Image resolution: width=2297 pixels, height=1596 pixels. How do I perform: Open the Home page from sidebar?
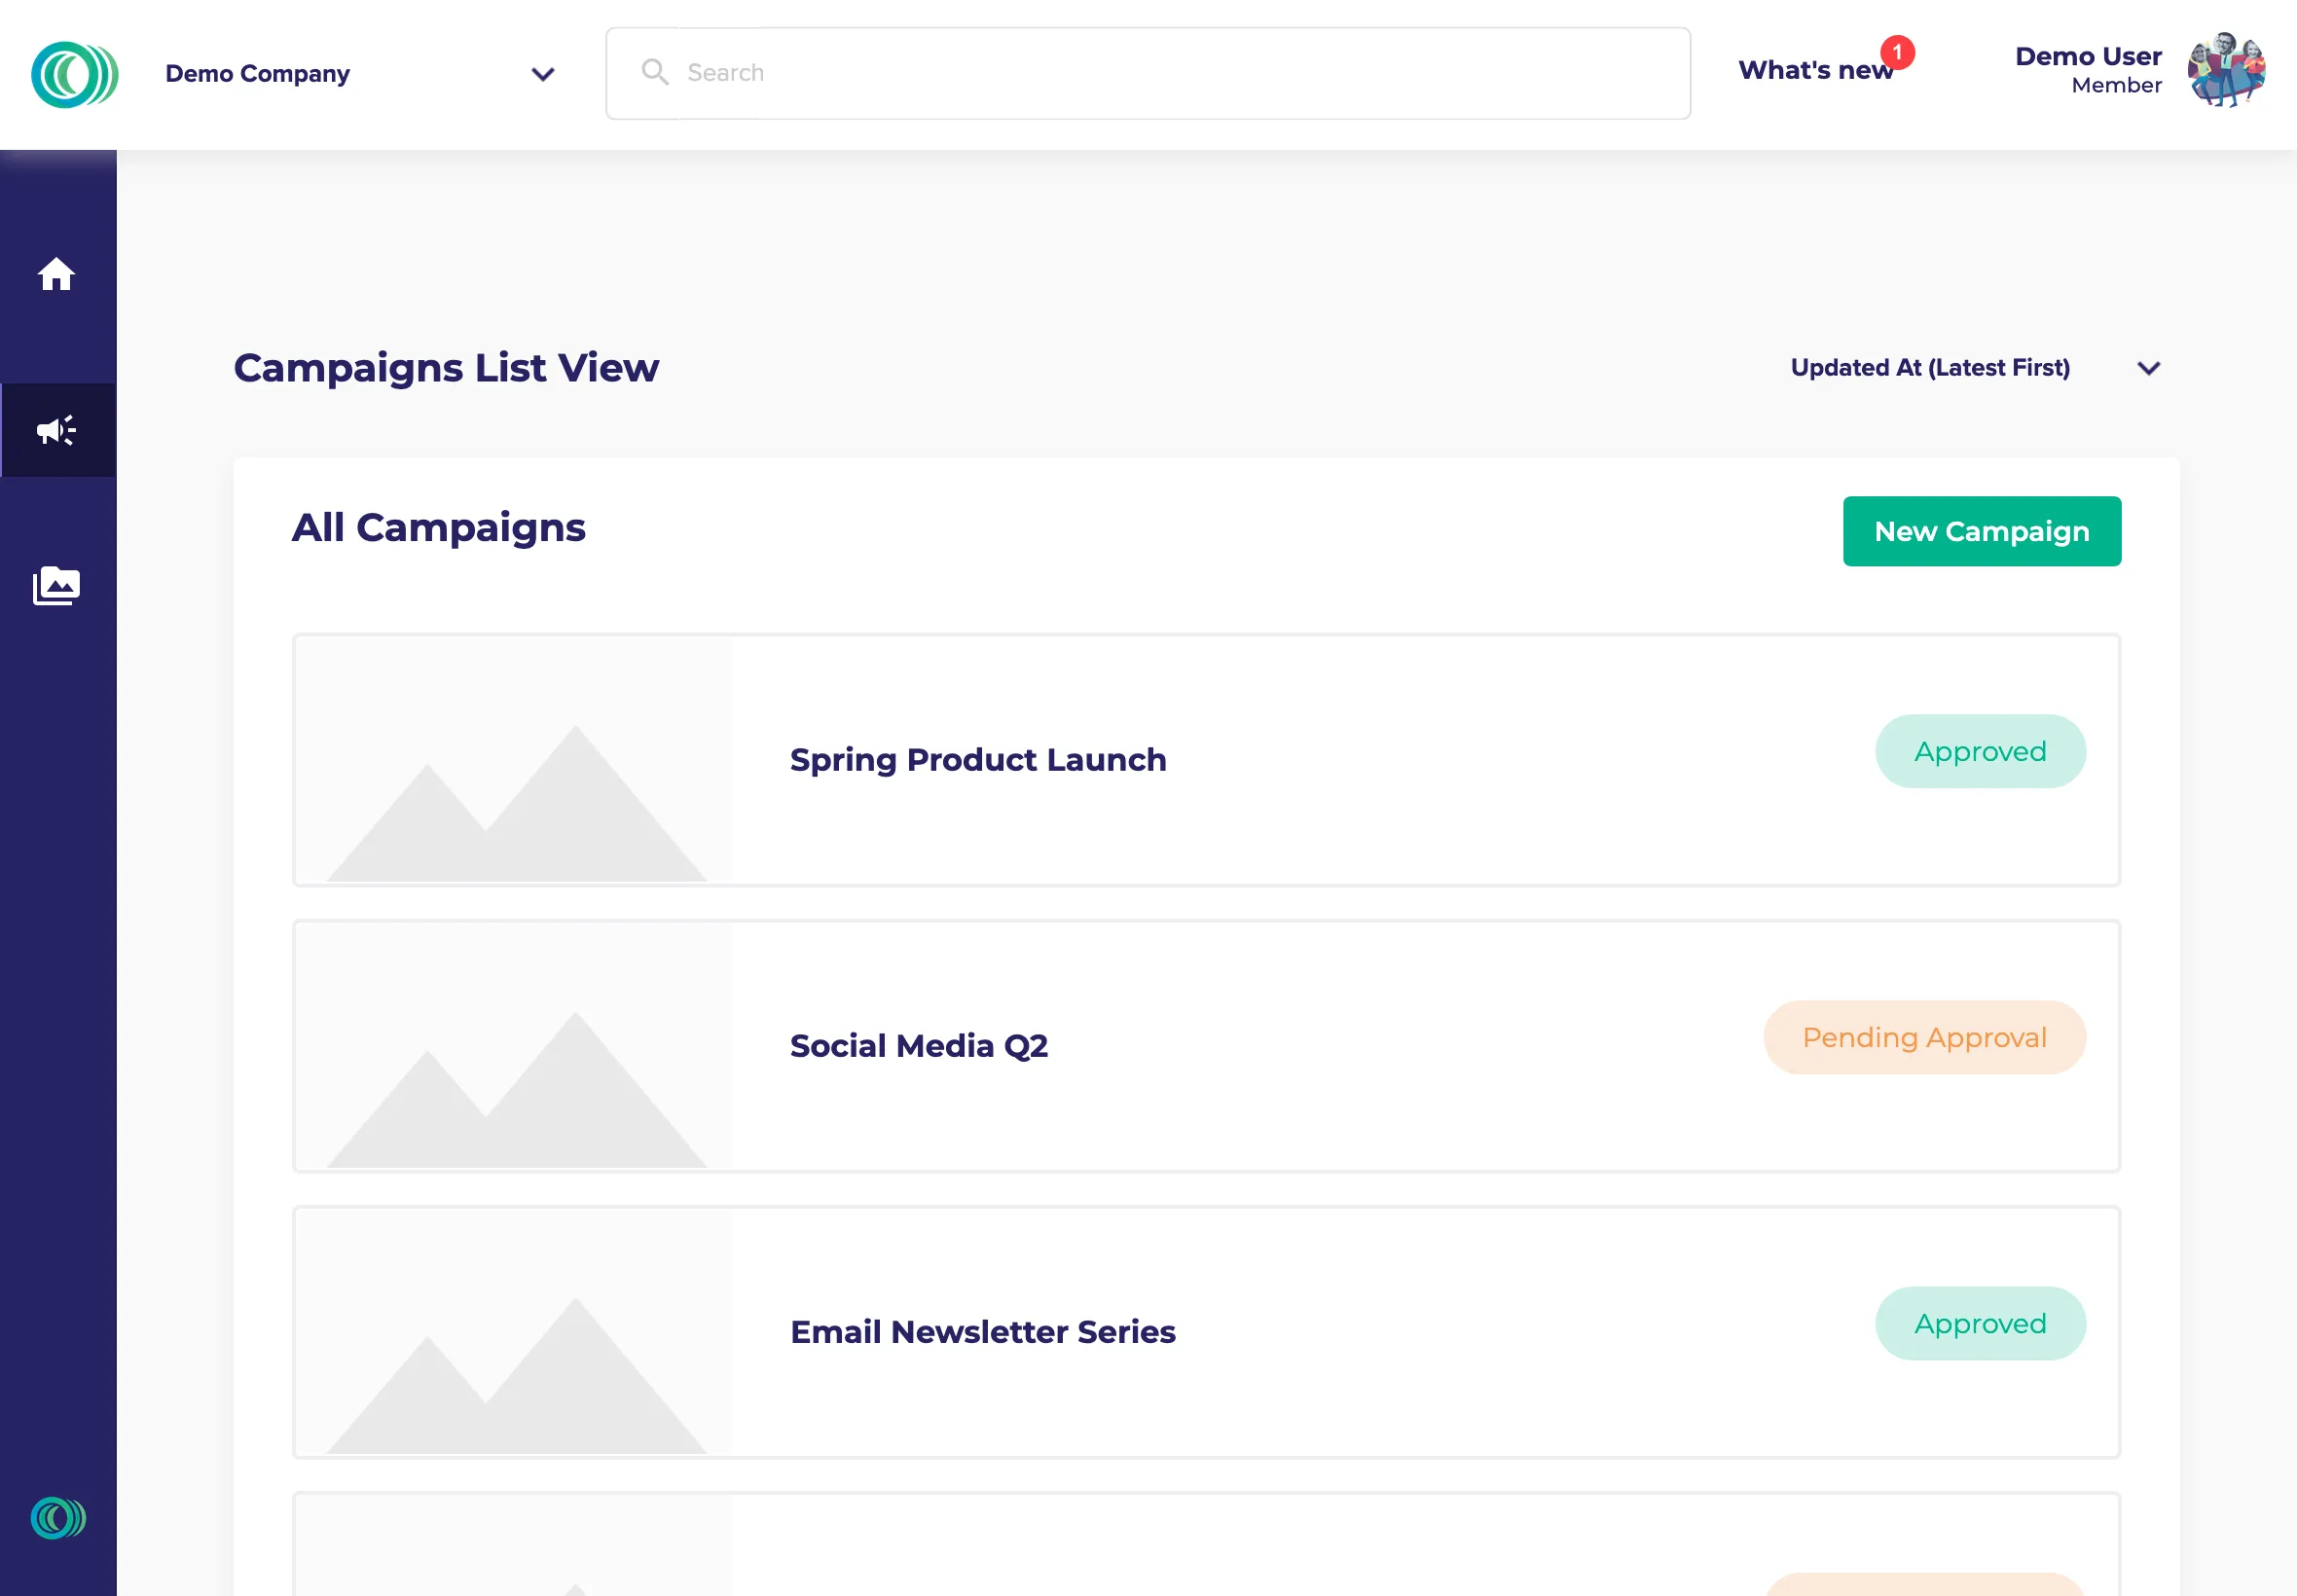[57, 273]
